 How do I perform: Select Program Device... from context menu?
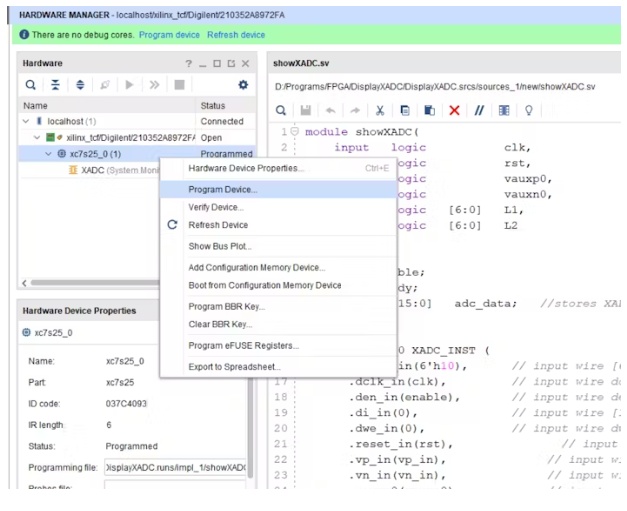pyautogui.click(x=223, y=188)
